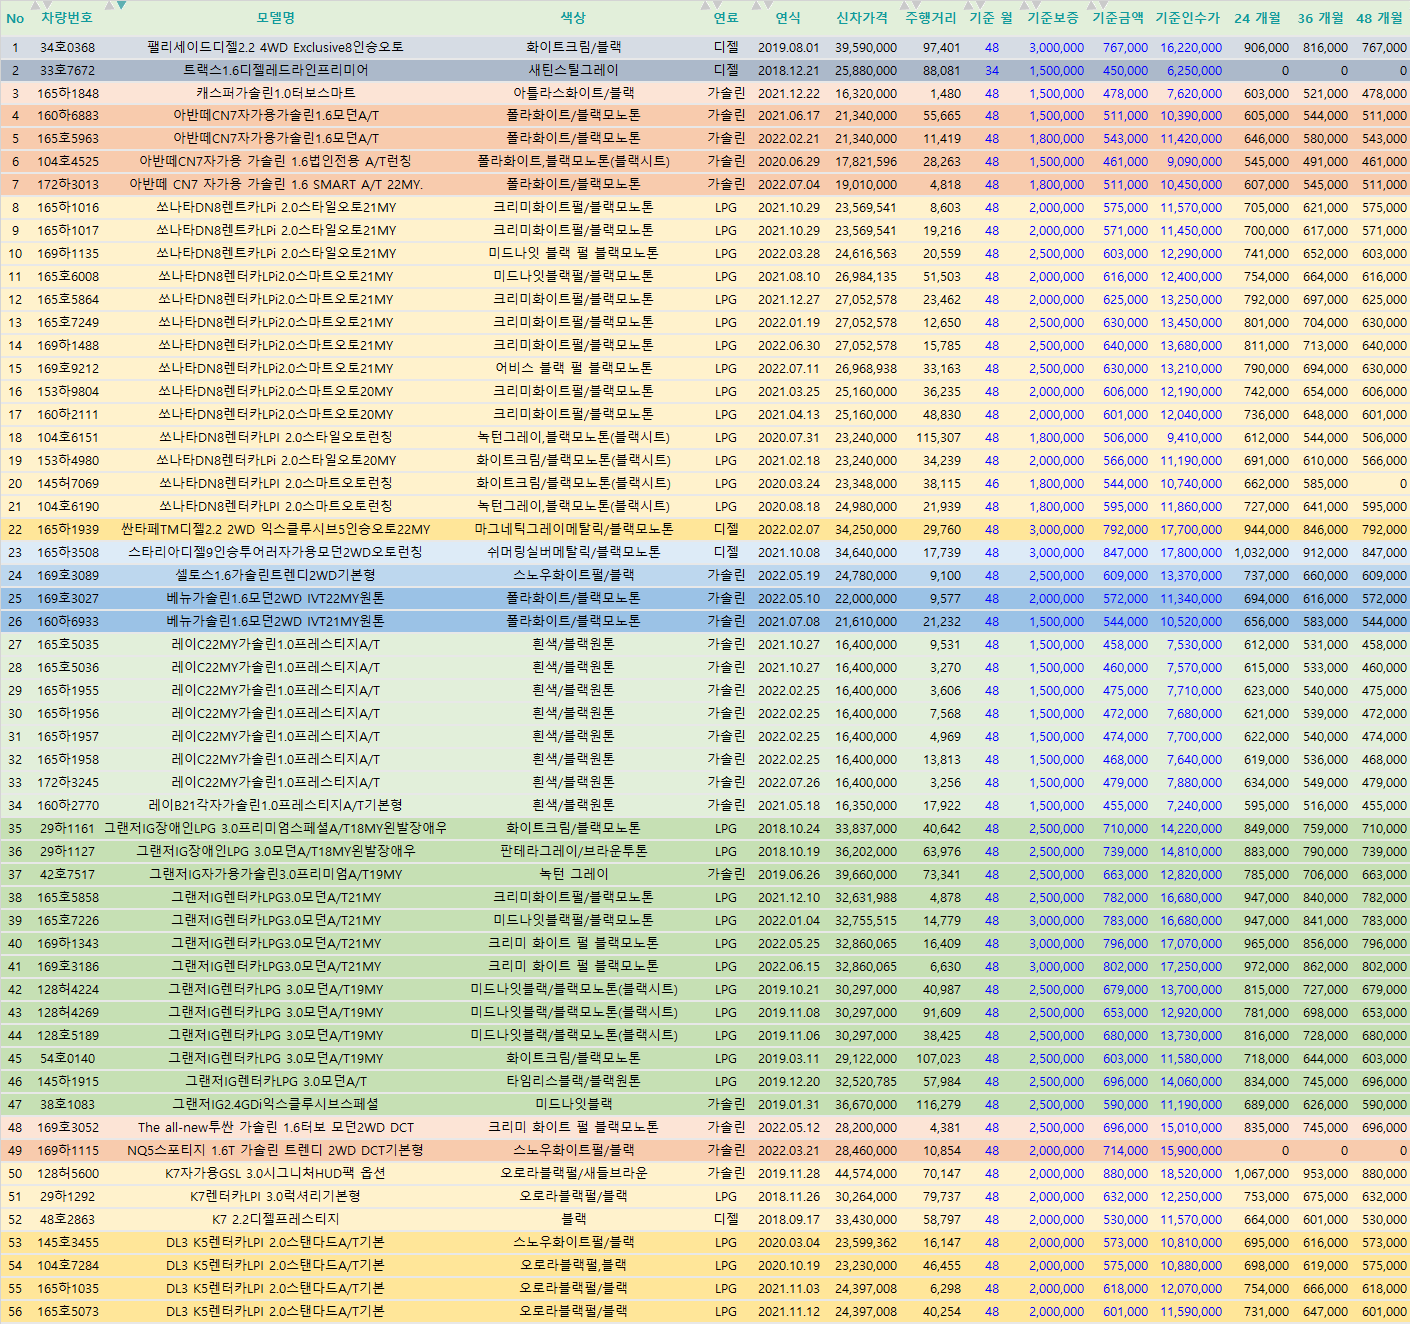Screen dimensions: 1410x1324
Task: Select the 차량번호 column header
Action: (67, 18)
